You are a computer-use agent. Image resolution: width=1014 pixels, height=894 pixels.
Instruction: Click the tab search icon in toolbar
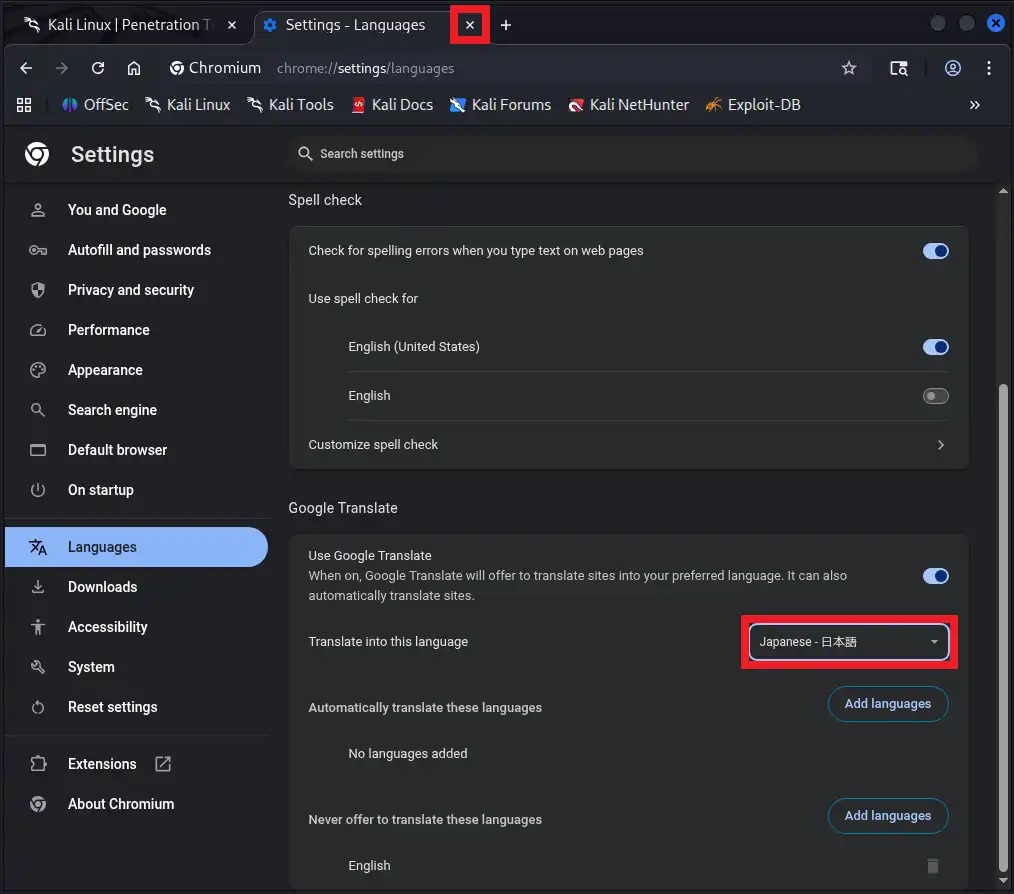click(x=899, y=68)
